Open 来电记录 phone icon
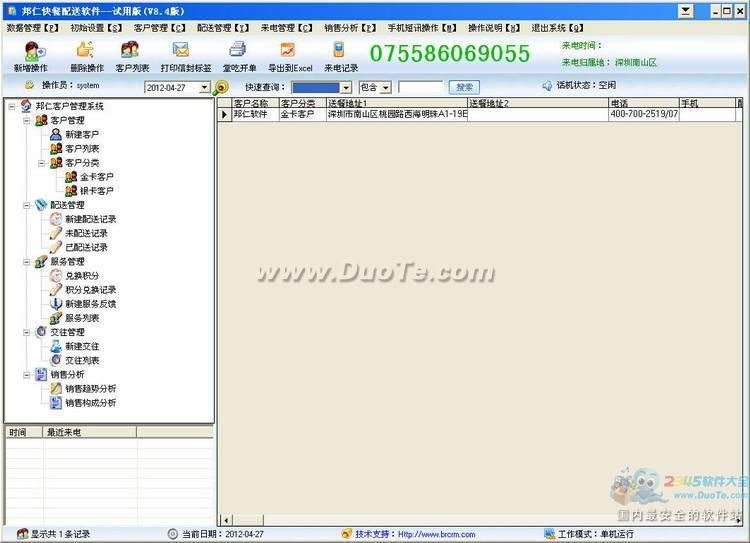750x543 pixels. [x=339, y=50]
